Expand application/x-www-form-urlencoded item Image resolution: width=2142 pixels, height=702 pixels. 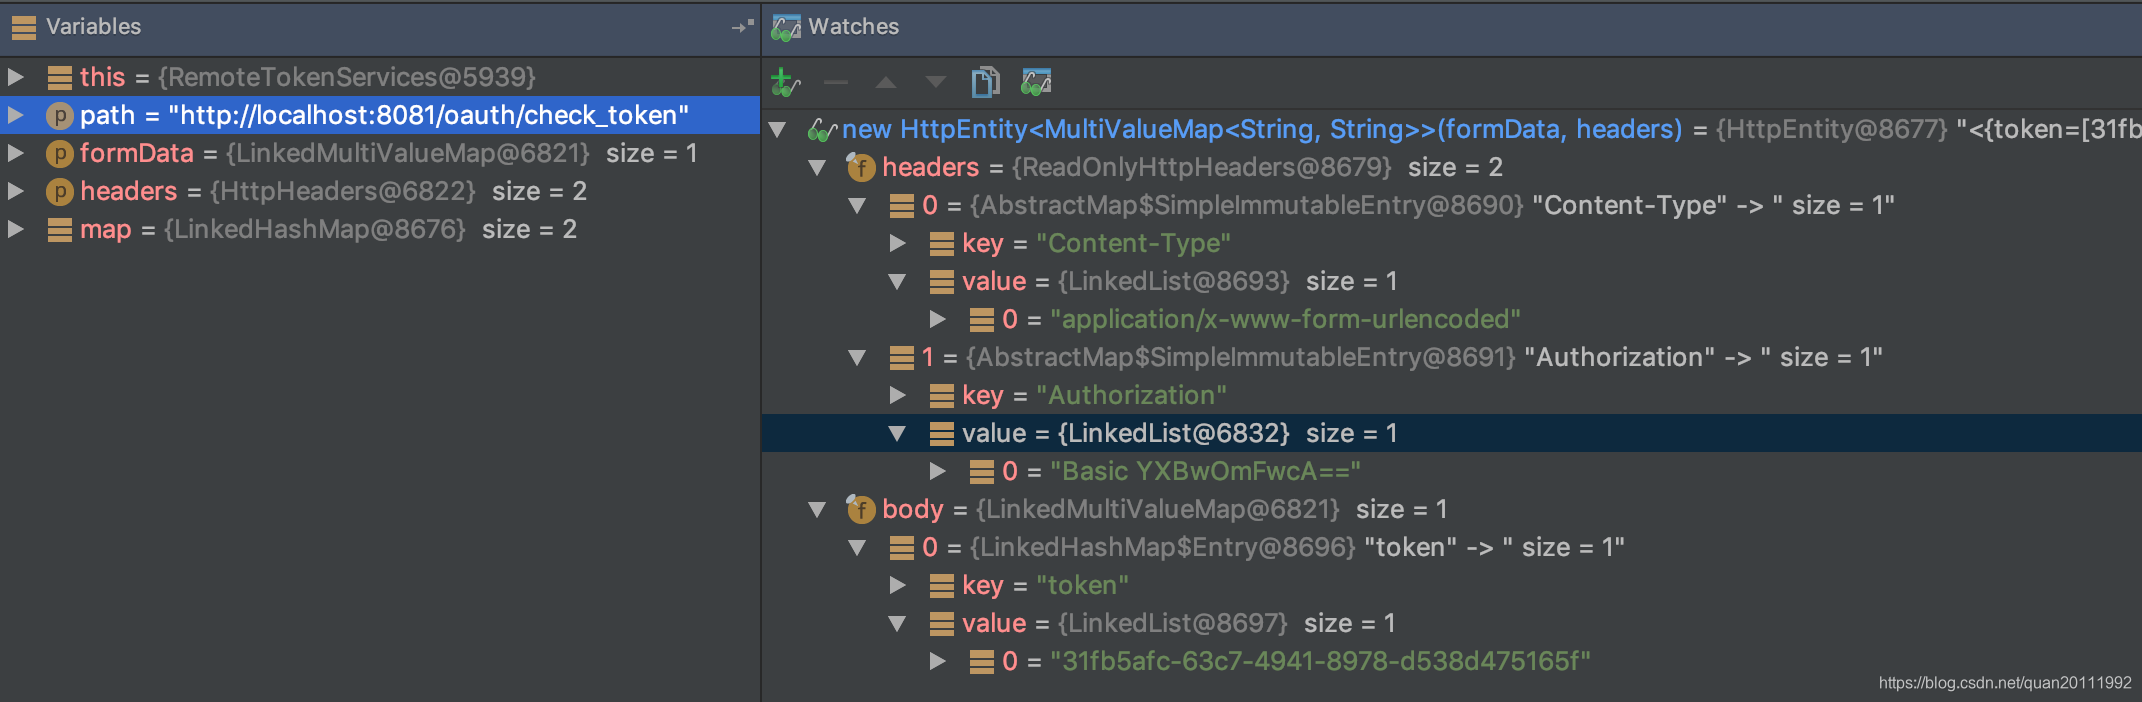tap(937, 319)
